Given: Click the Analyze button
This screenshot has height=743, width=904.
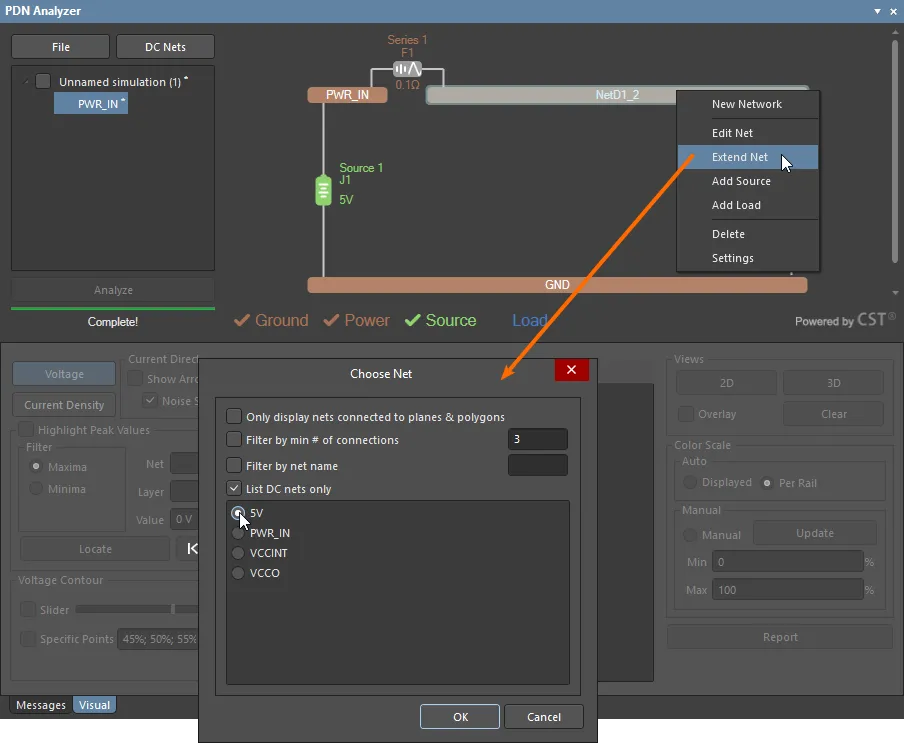Looking at the screenshot, I should (113, 290).
